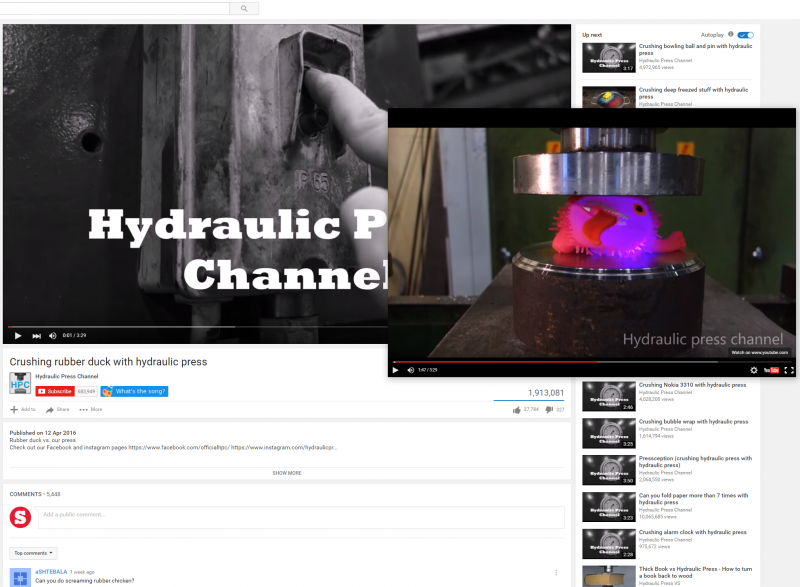800x587 pixels.
Task: Enter fullscreen in the popup player
Action: 789,370
